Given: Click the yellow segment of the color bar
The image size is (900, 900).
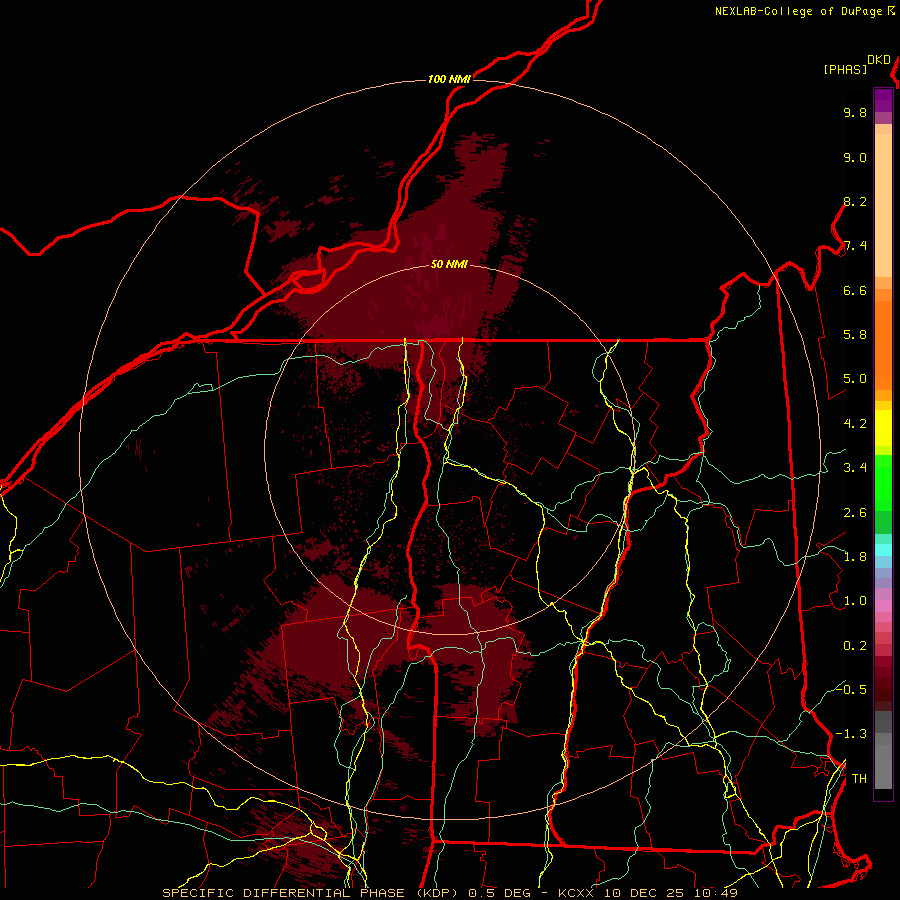Looking at the screenshot, I should click(883, 428).
